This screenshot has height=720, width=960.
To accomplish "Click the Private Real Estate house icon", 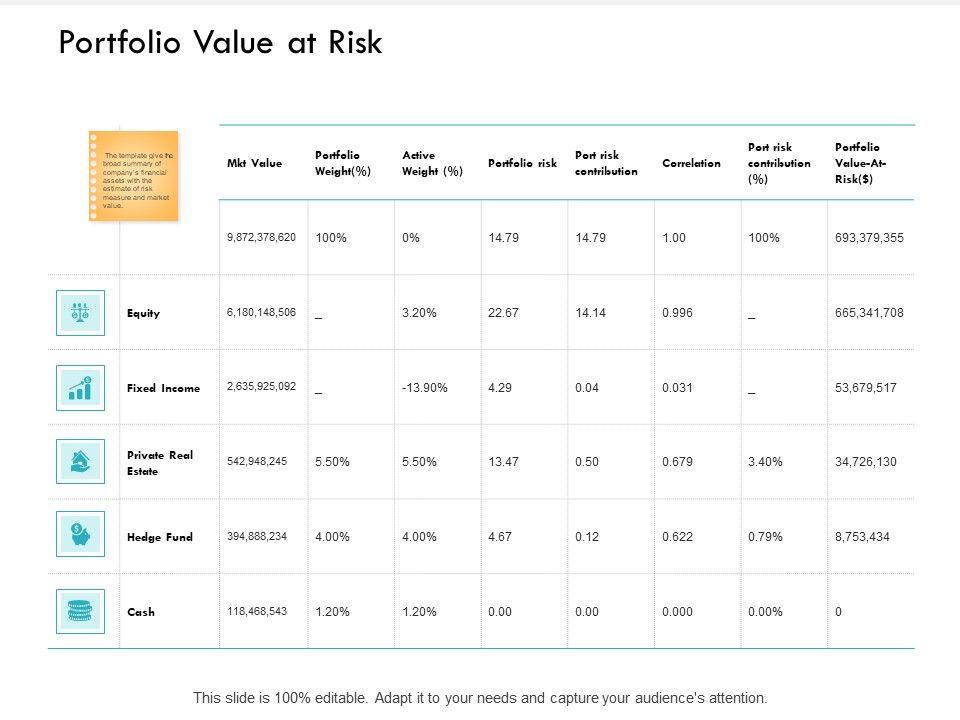I will (x=81, y=462).
